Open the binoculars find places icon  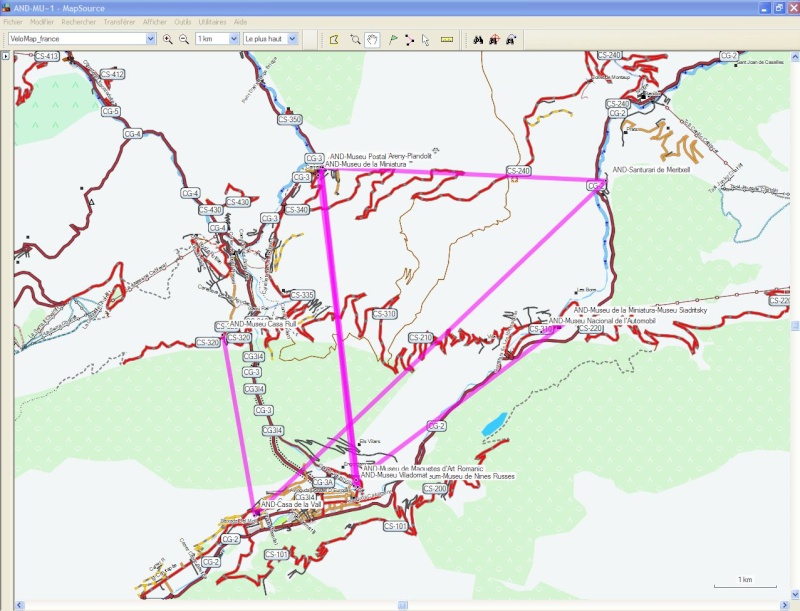point(478,39)
